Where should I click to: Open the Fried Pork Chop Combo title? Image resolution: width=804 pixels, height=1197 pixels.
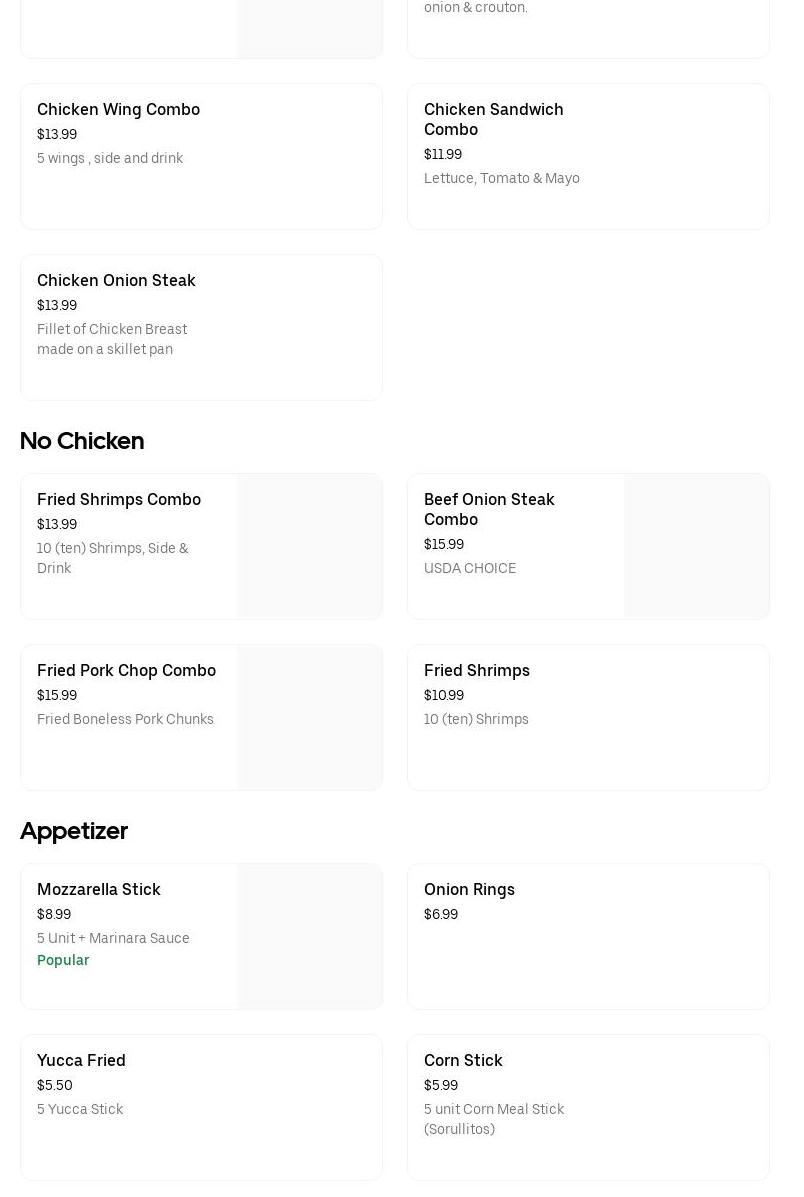[x=126, y=671]
